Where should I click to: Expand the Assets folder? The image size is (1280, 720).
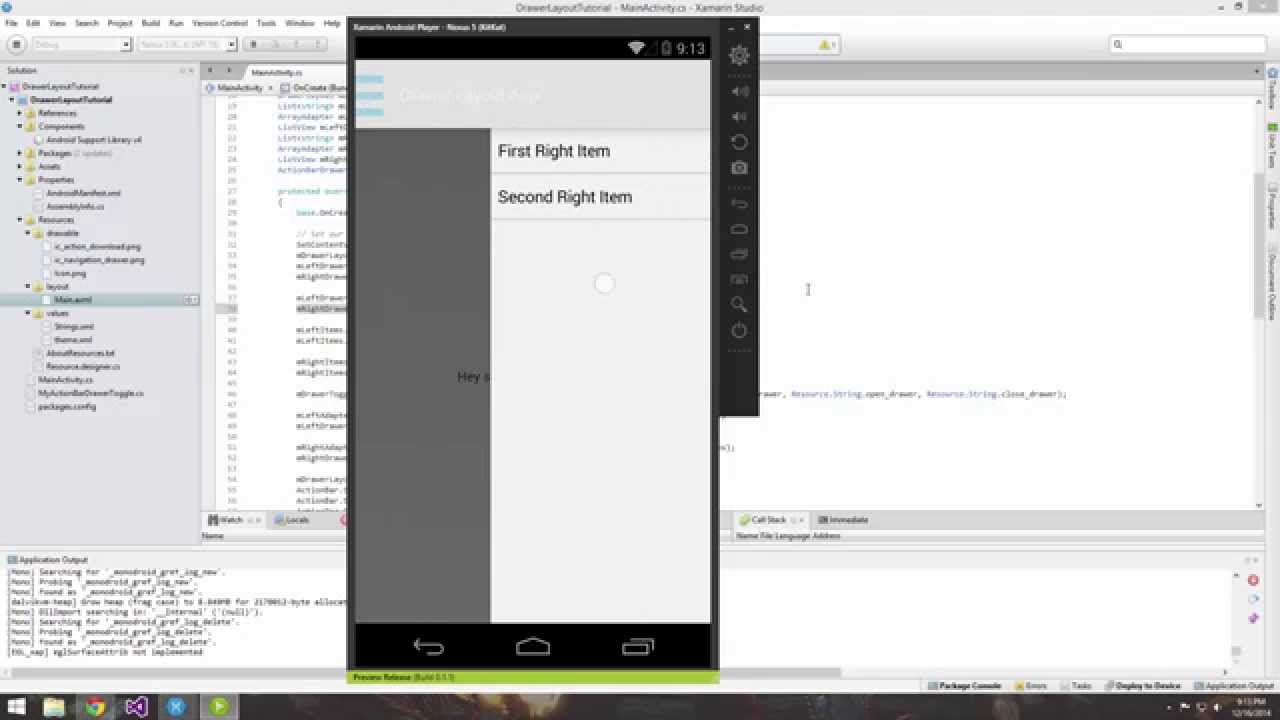coord(19,167)
